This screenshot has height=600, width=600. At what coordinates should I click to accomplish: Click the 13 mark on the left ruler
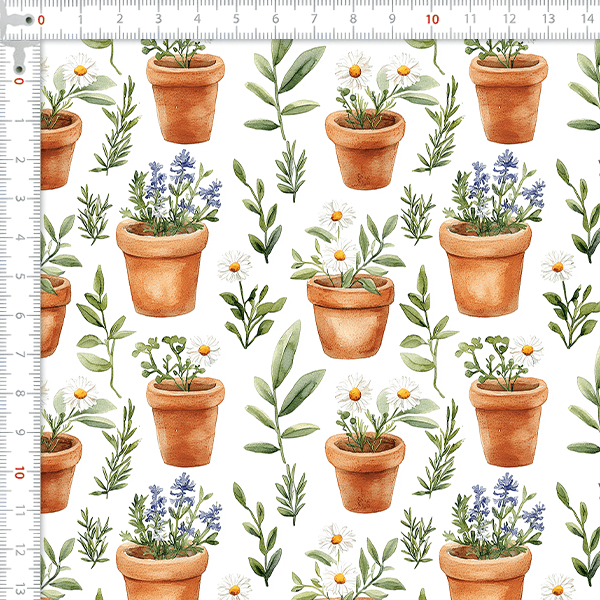point(18,589)
